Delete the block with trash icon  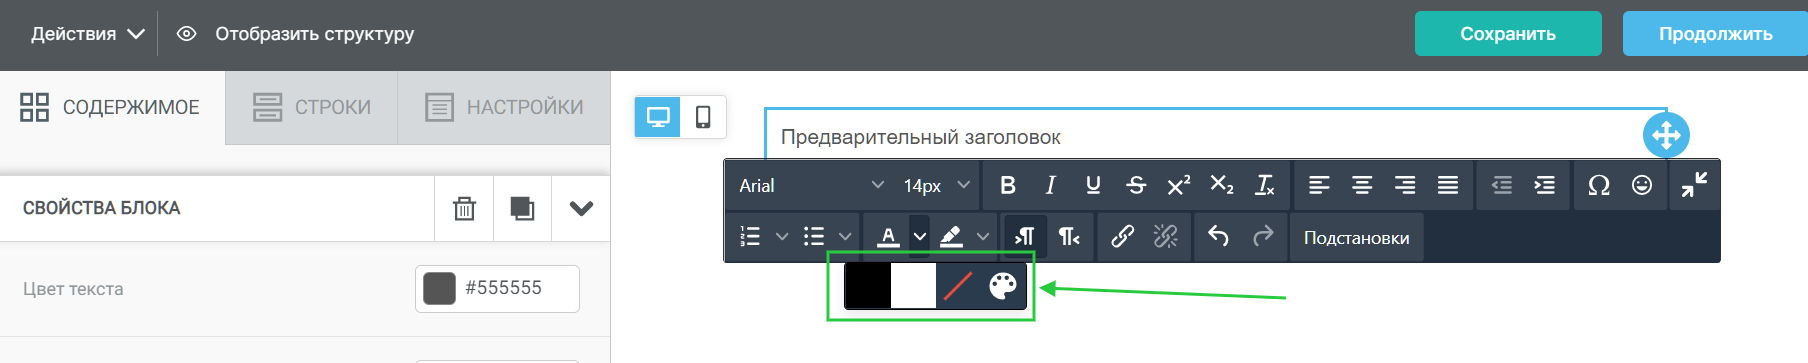[464, 208]
